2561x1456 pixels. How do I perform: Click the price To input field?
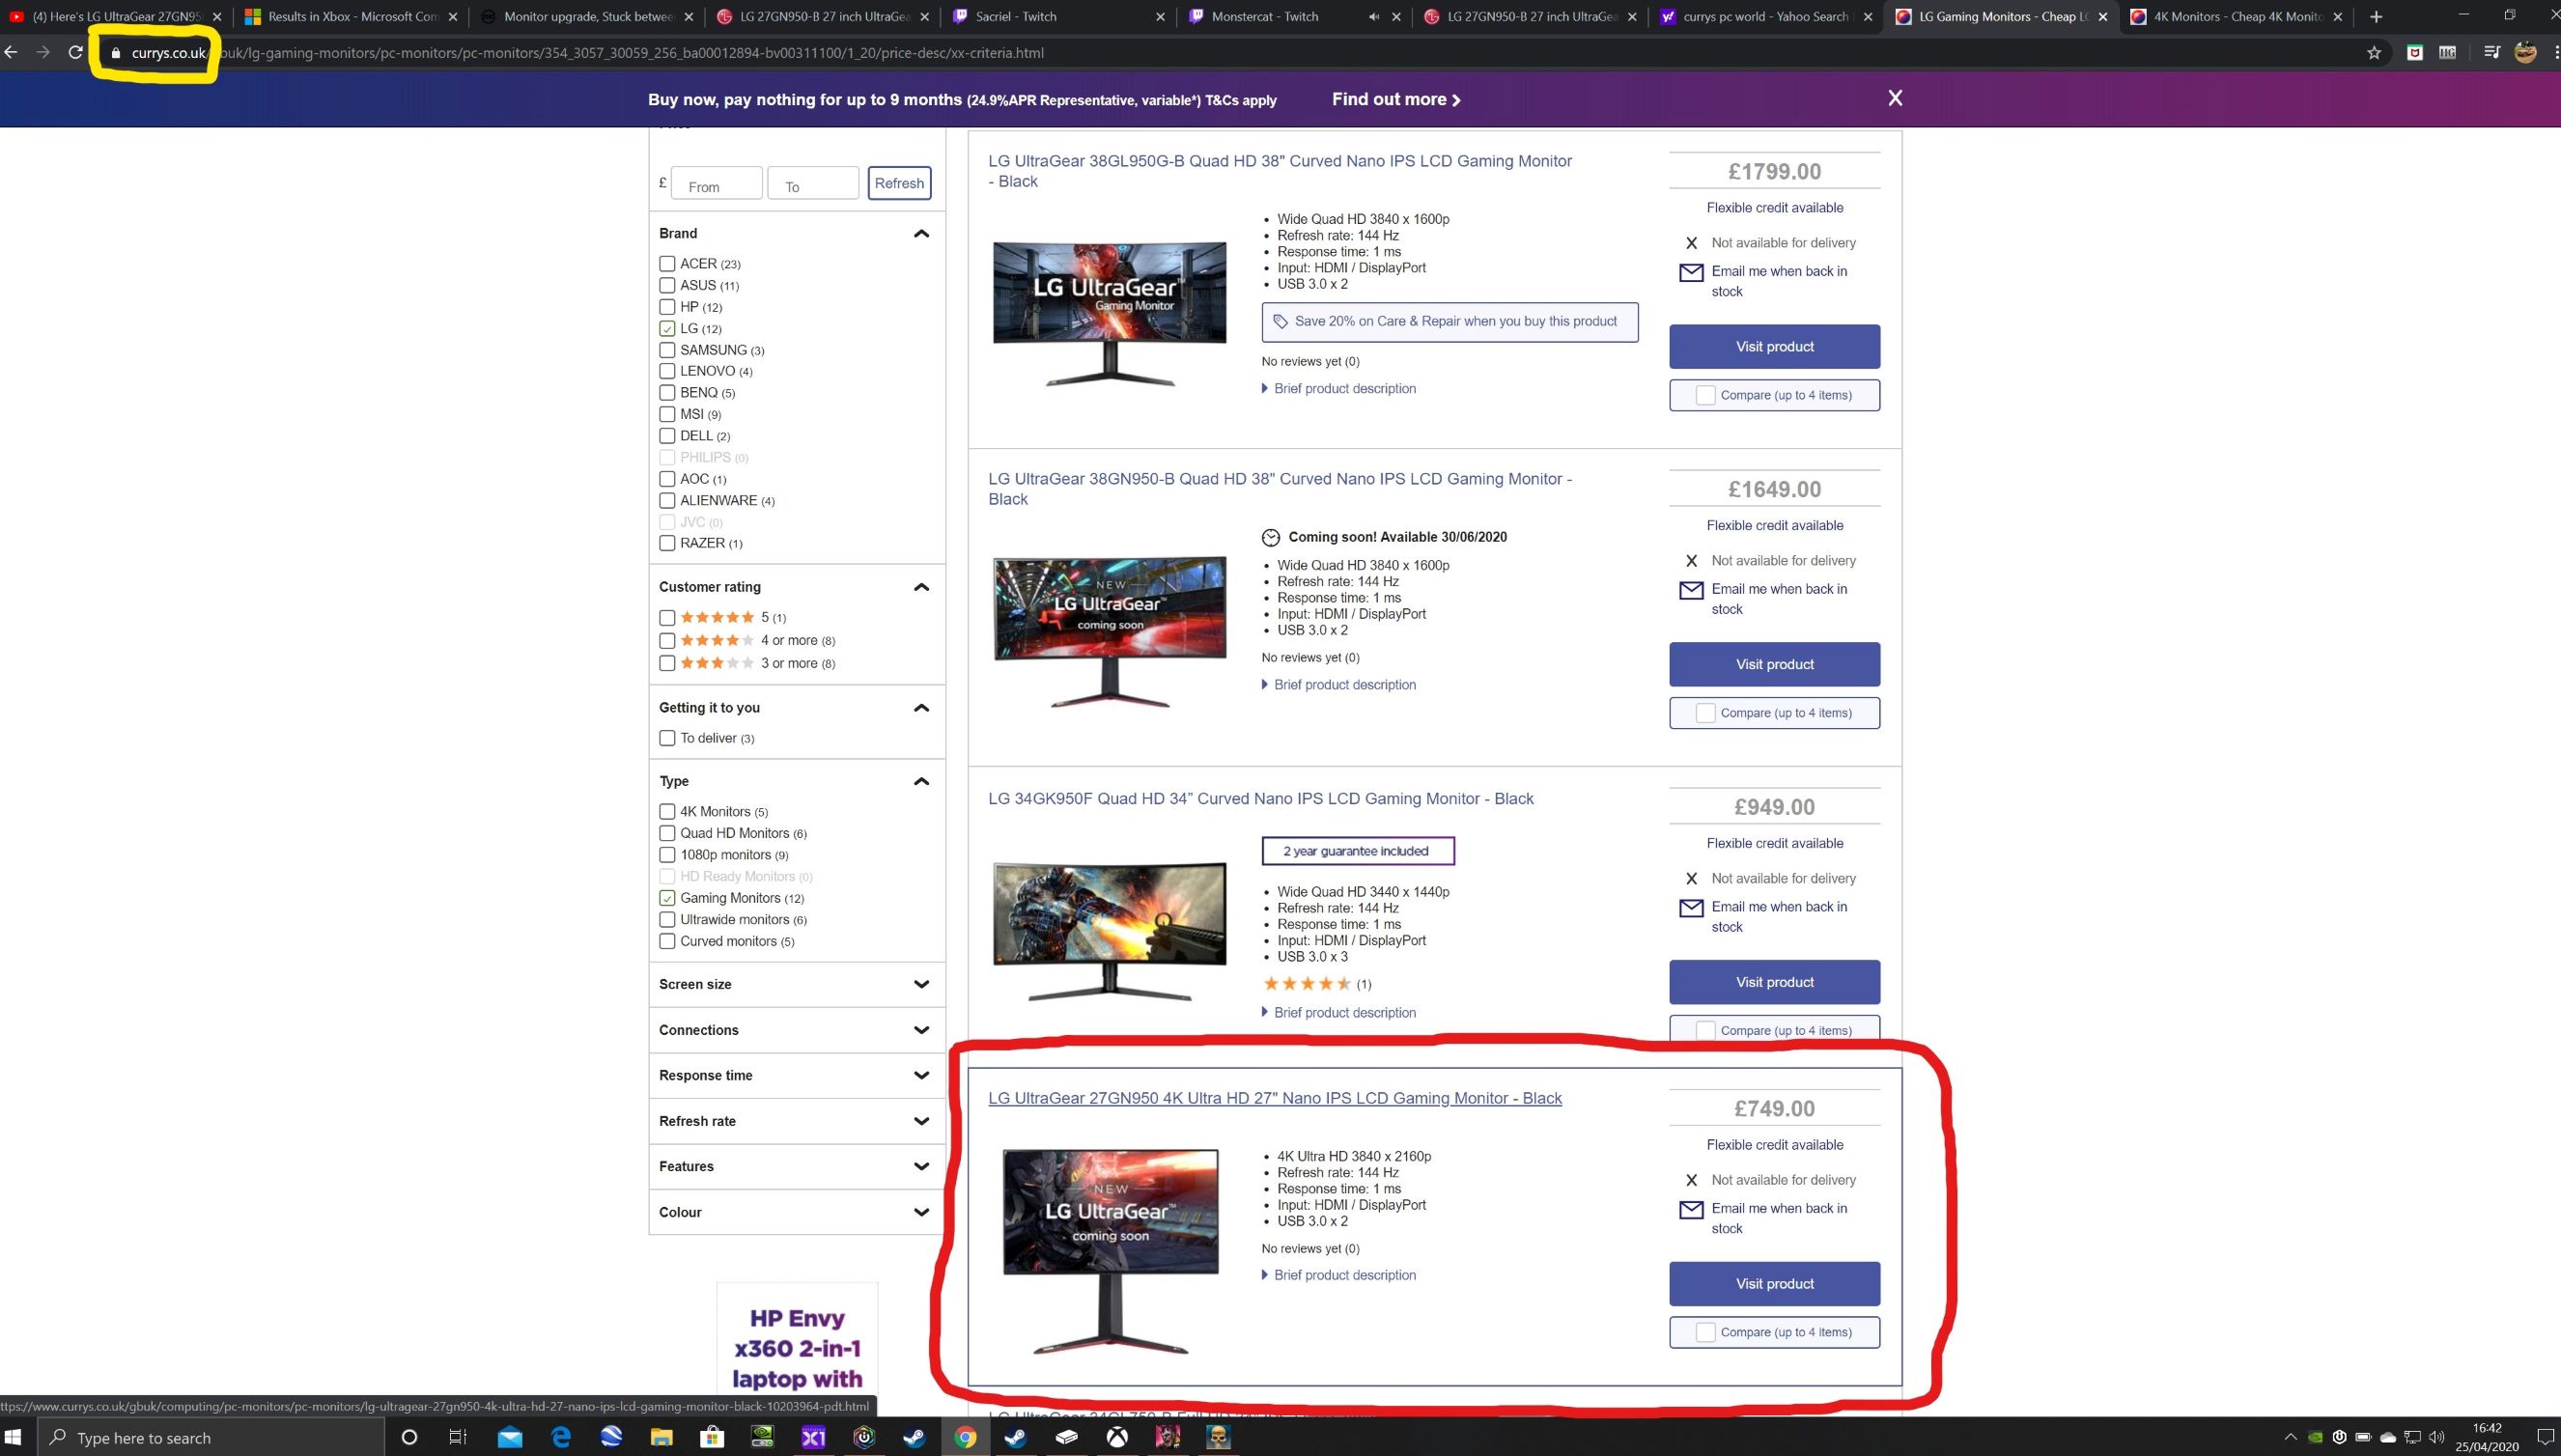(812, 184)
